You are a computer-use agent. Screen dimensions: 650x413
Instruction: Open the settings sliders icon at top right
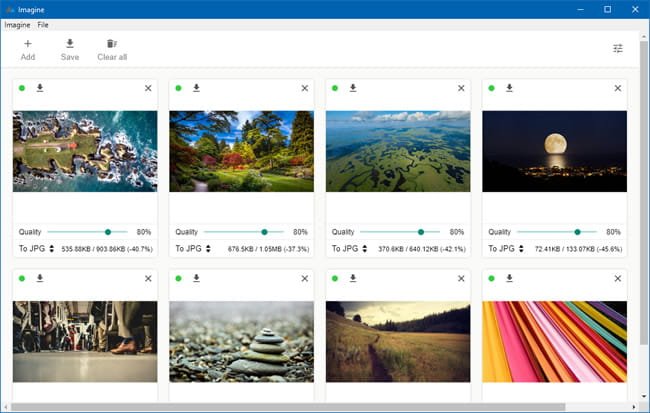[x=618, y=48]
